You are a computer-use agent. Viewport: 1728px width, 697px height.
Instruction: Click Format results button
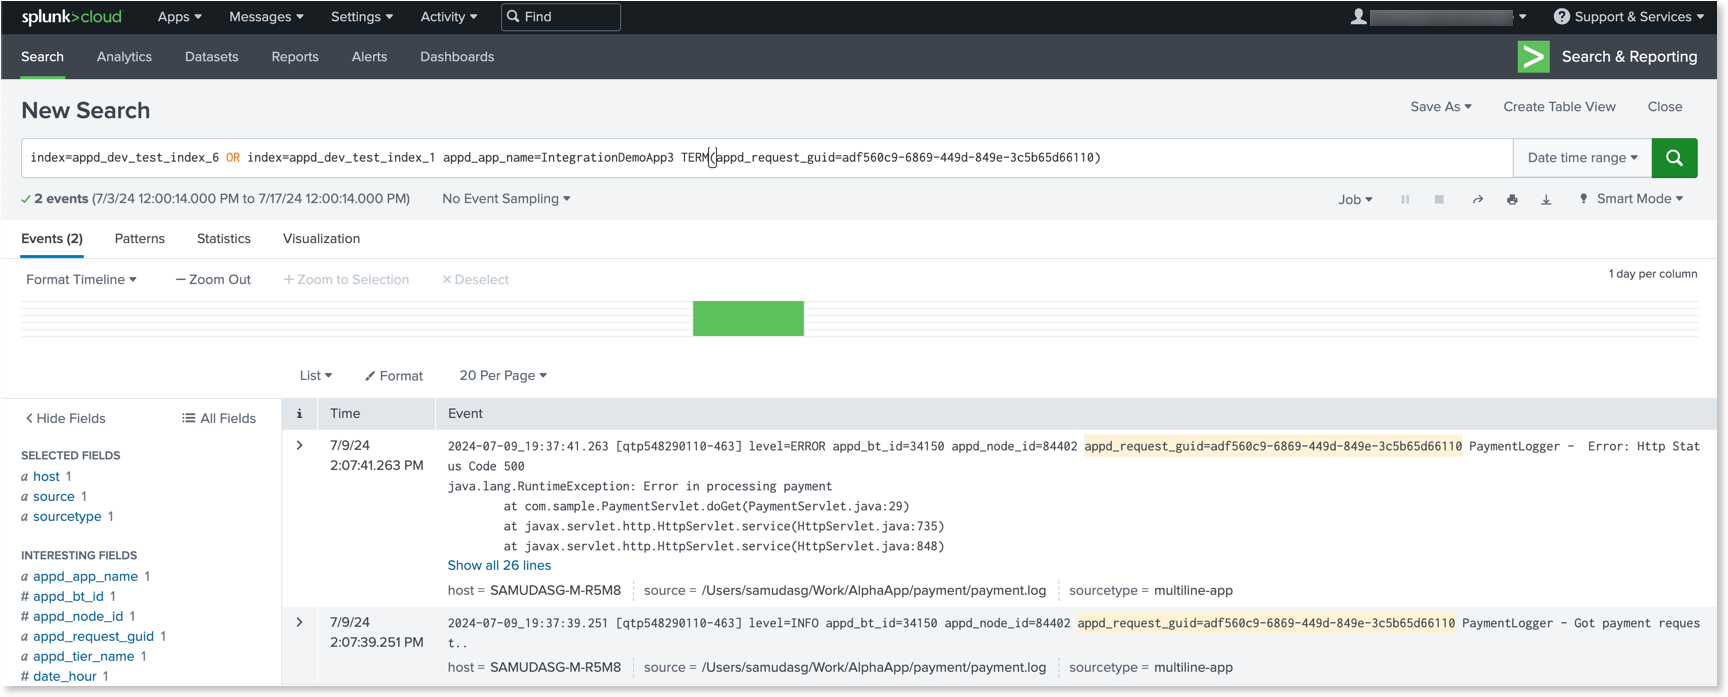[x=394, y=376]
